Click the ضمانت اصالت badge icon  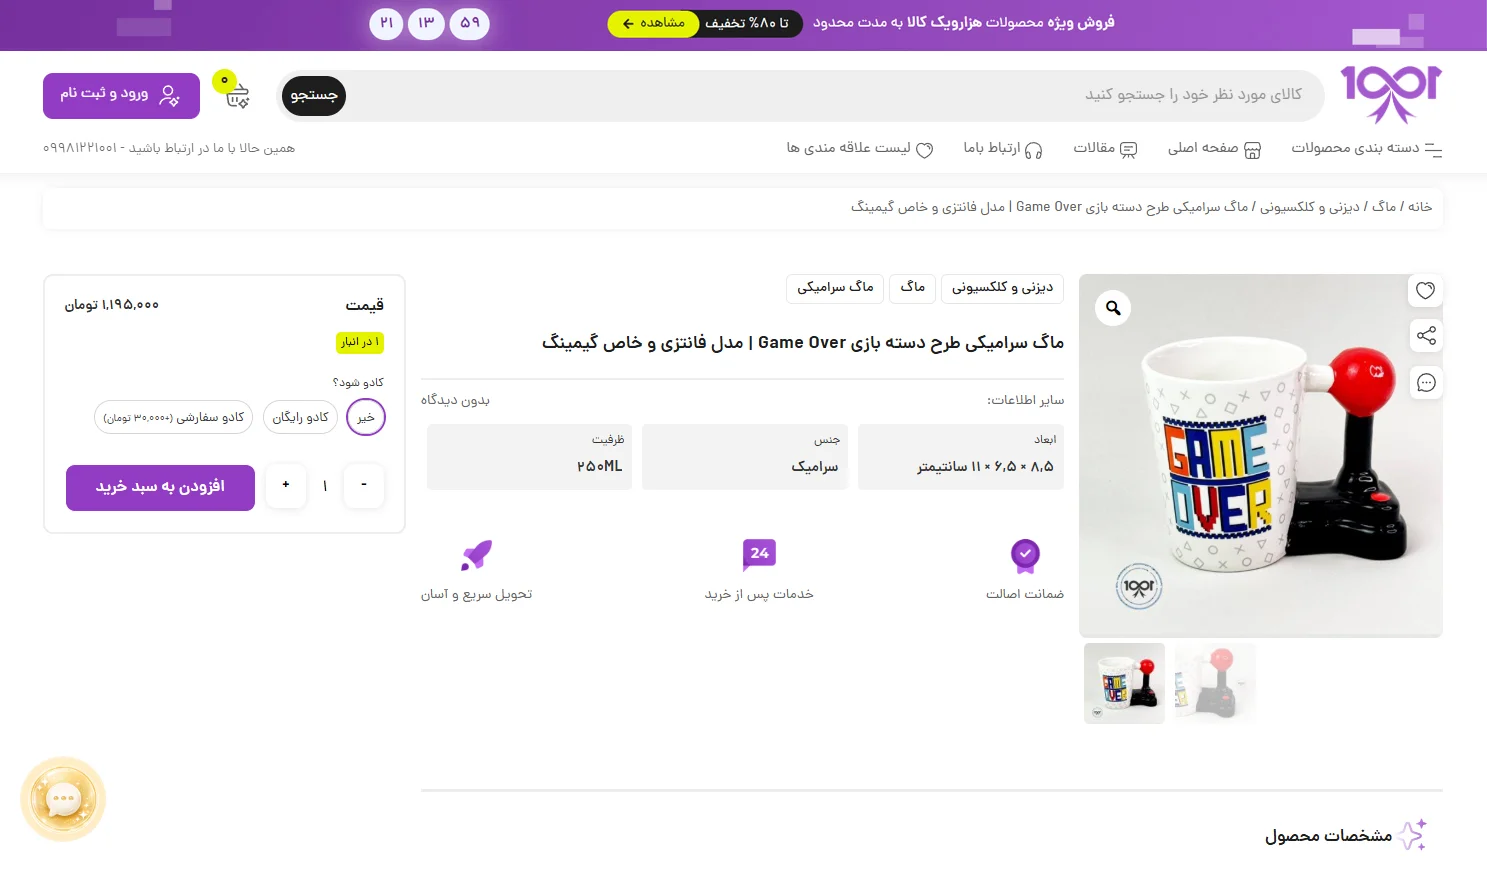1025,555
